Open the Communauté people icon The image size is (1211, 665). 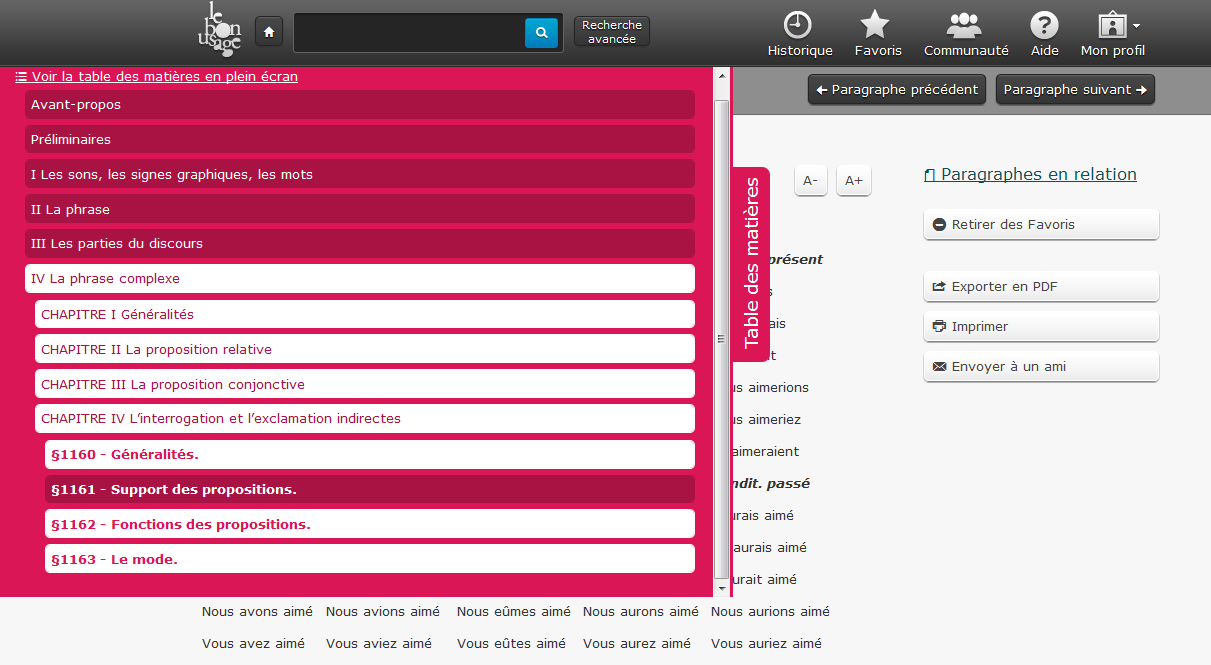(x=965, y=26)
